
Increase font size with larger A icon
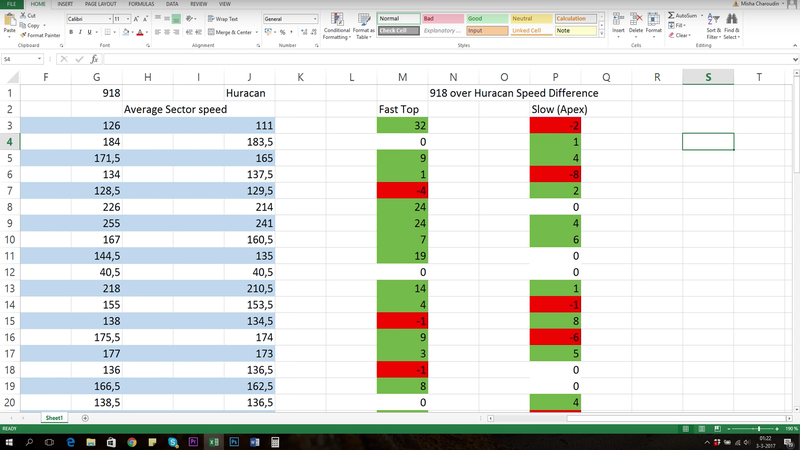(x=136, y=19)
